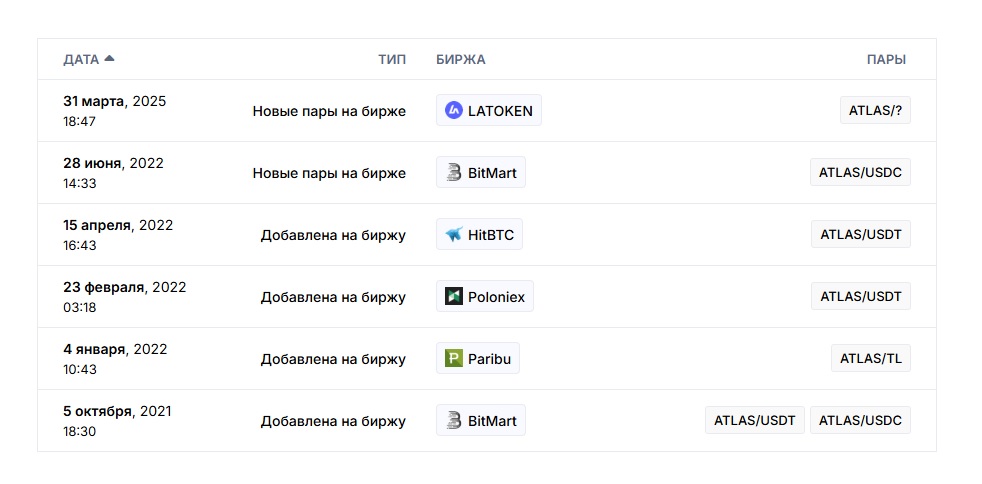Click BitMart logo in June 2022 row
The width and height of the screenshot is (982, 484).
(453, 172)
